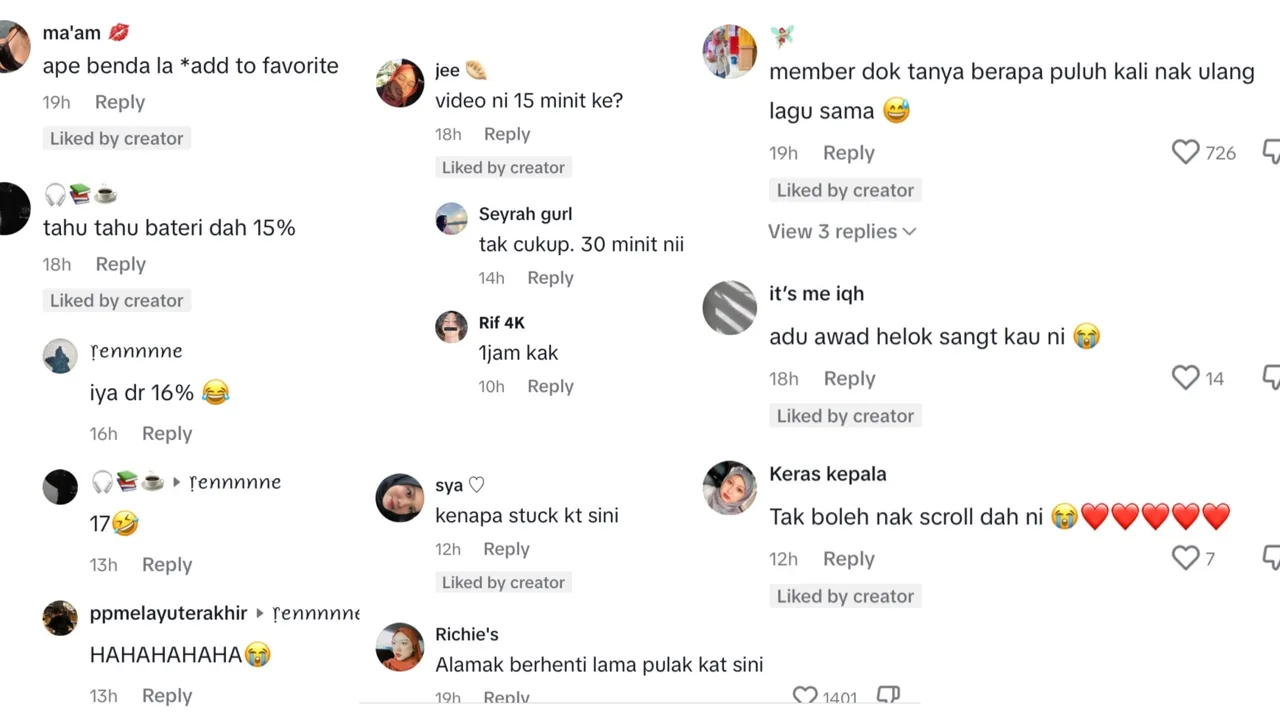Dislike the 'member dok tanya' comment
Screen dimensions: 1280x720
click(1271, 152)
